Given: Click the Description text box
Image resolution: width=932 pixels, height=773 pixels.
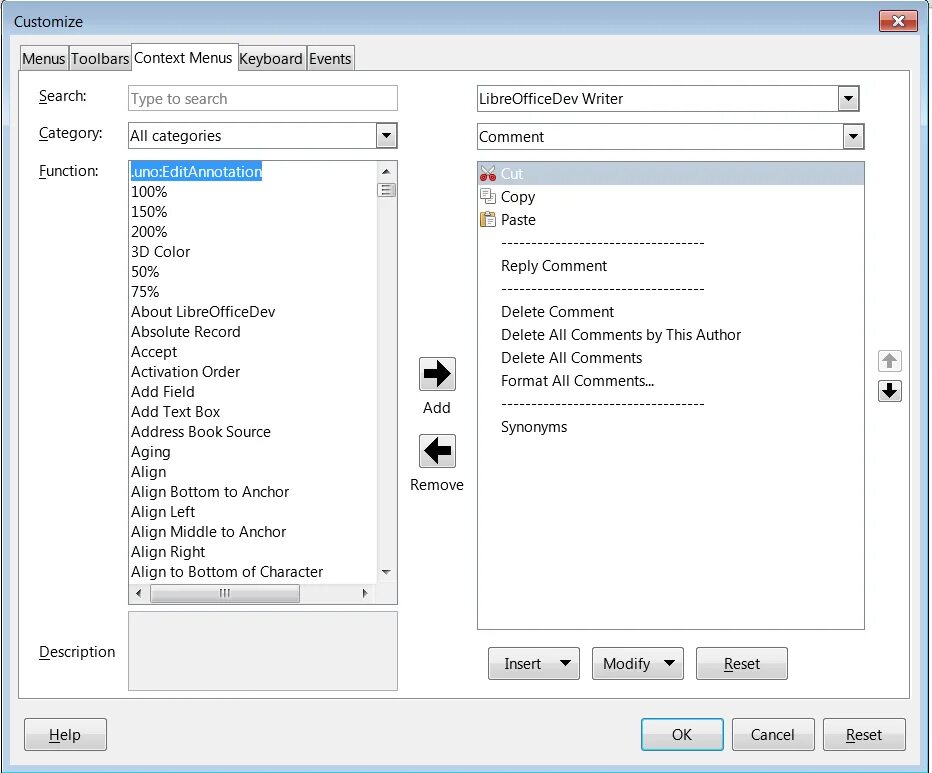Looking at the screenshot, I should point(263,651).
